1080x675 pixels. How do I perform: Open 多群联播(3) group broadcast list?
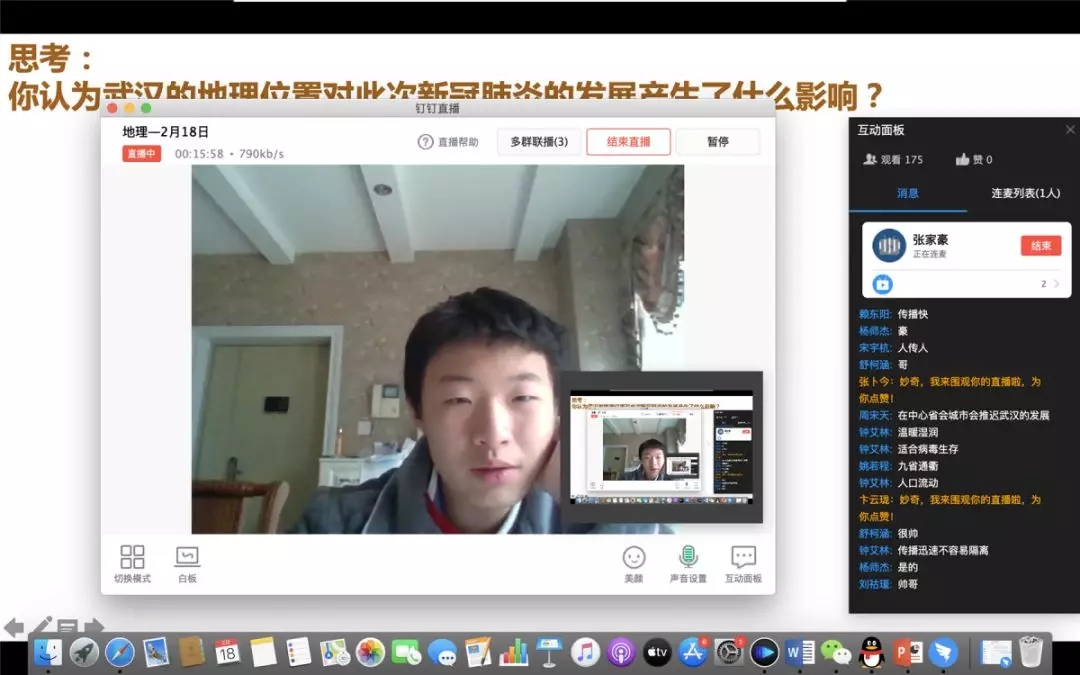click(539, 142)
